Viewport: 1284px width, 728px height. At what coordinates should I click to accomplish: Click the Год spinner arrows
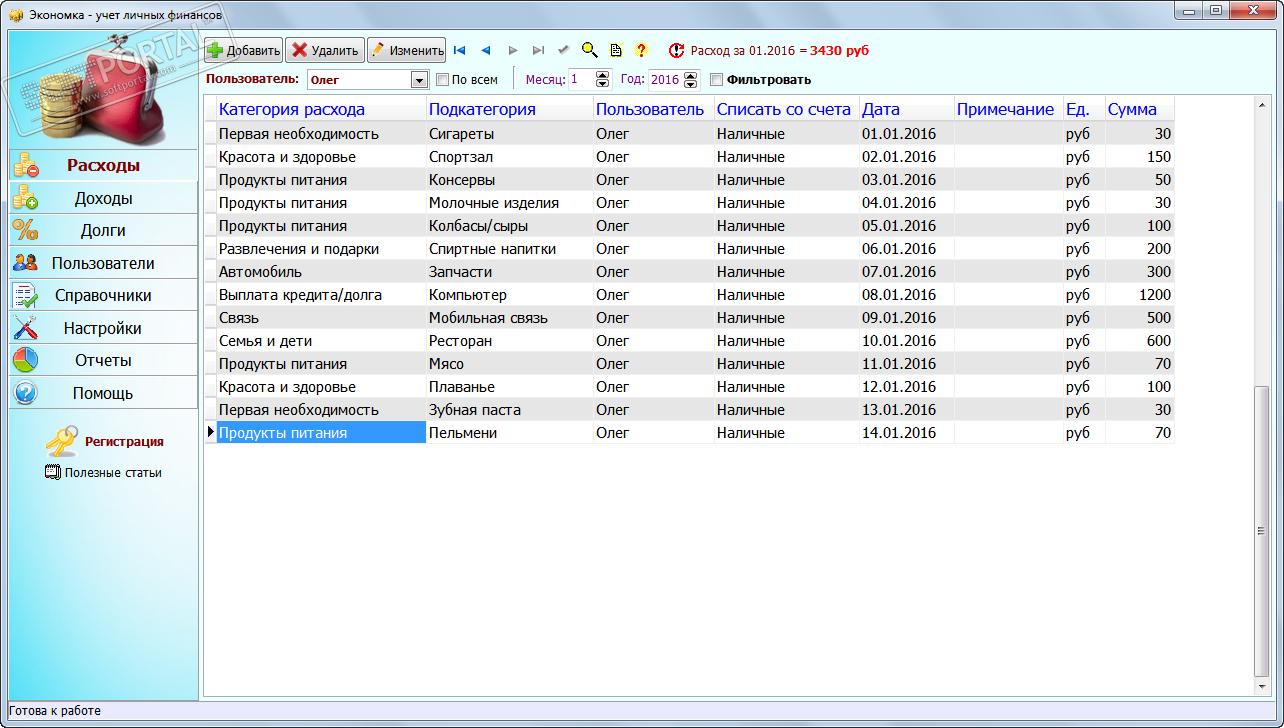(691, 80)
